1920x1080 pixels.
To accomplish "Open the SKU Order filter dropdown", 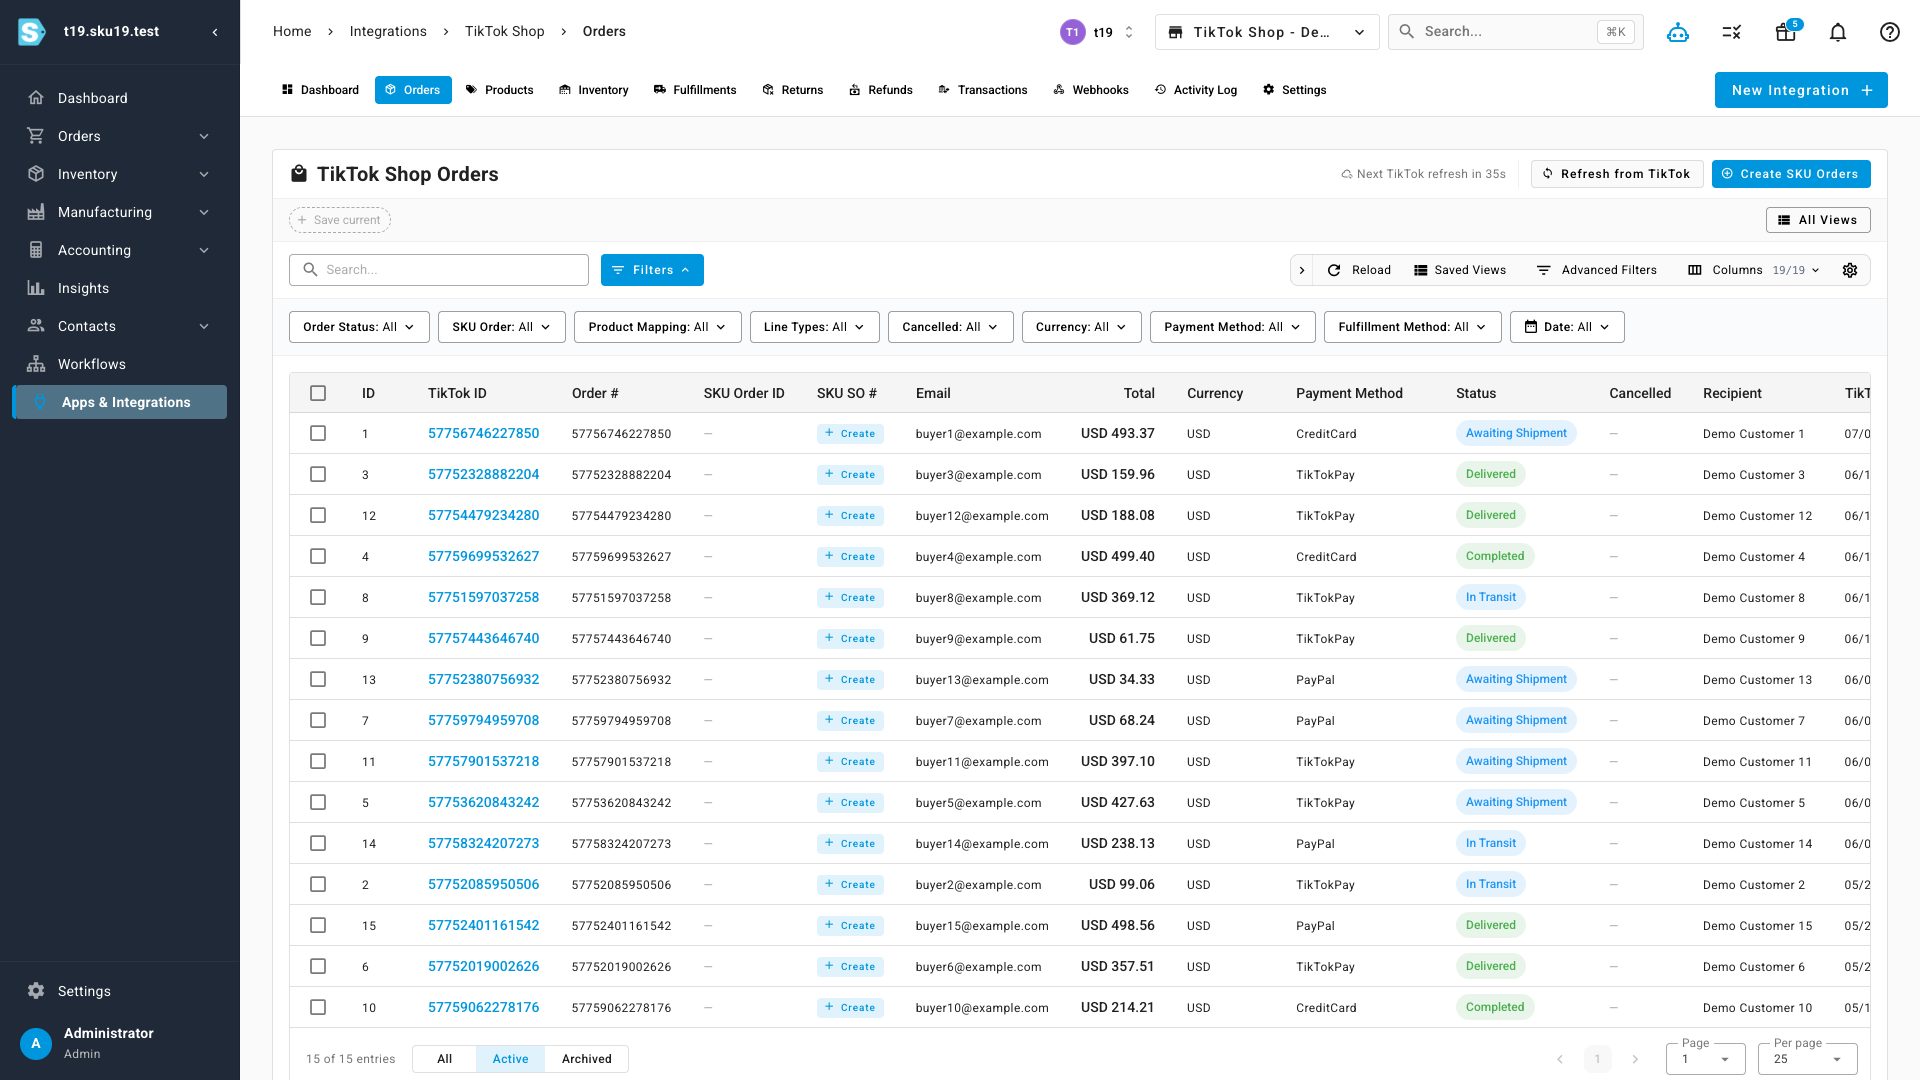I will (502, 327).
